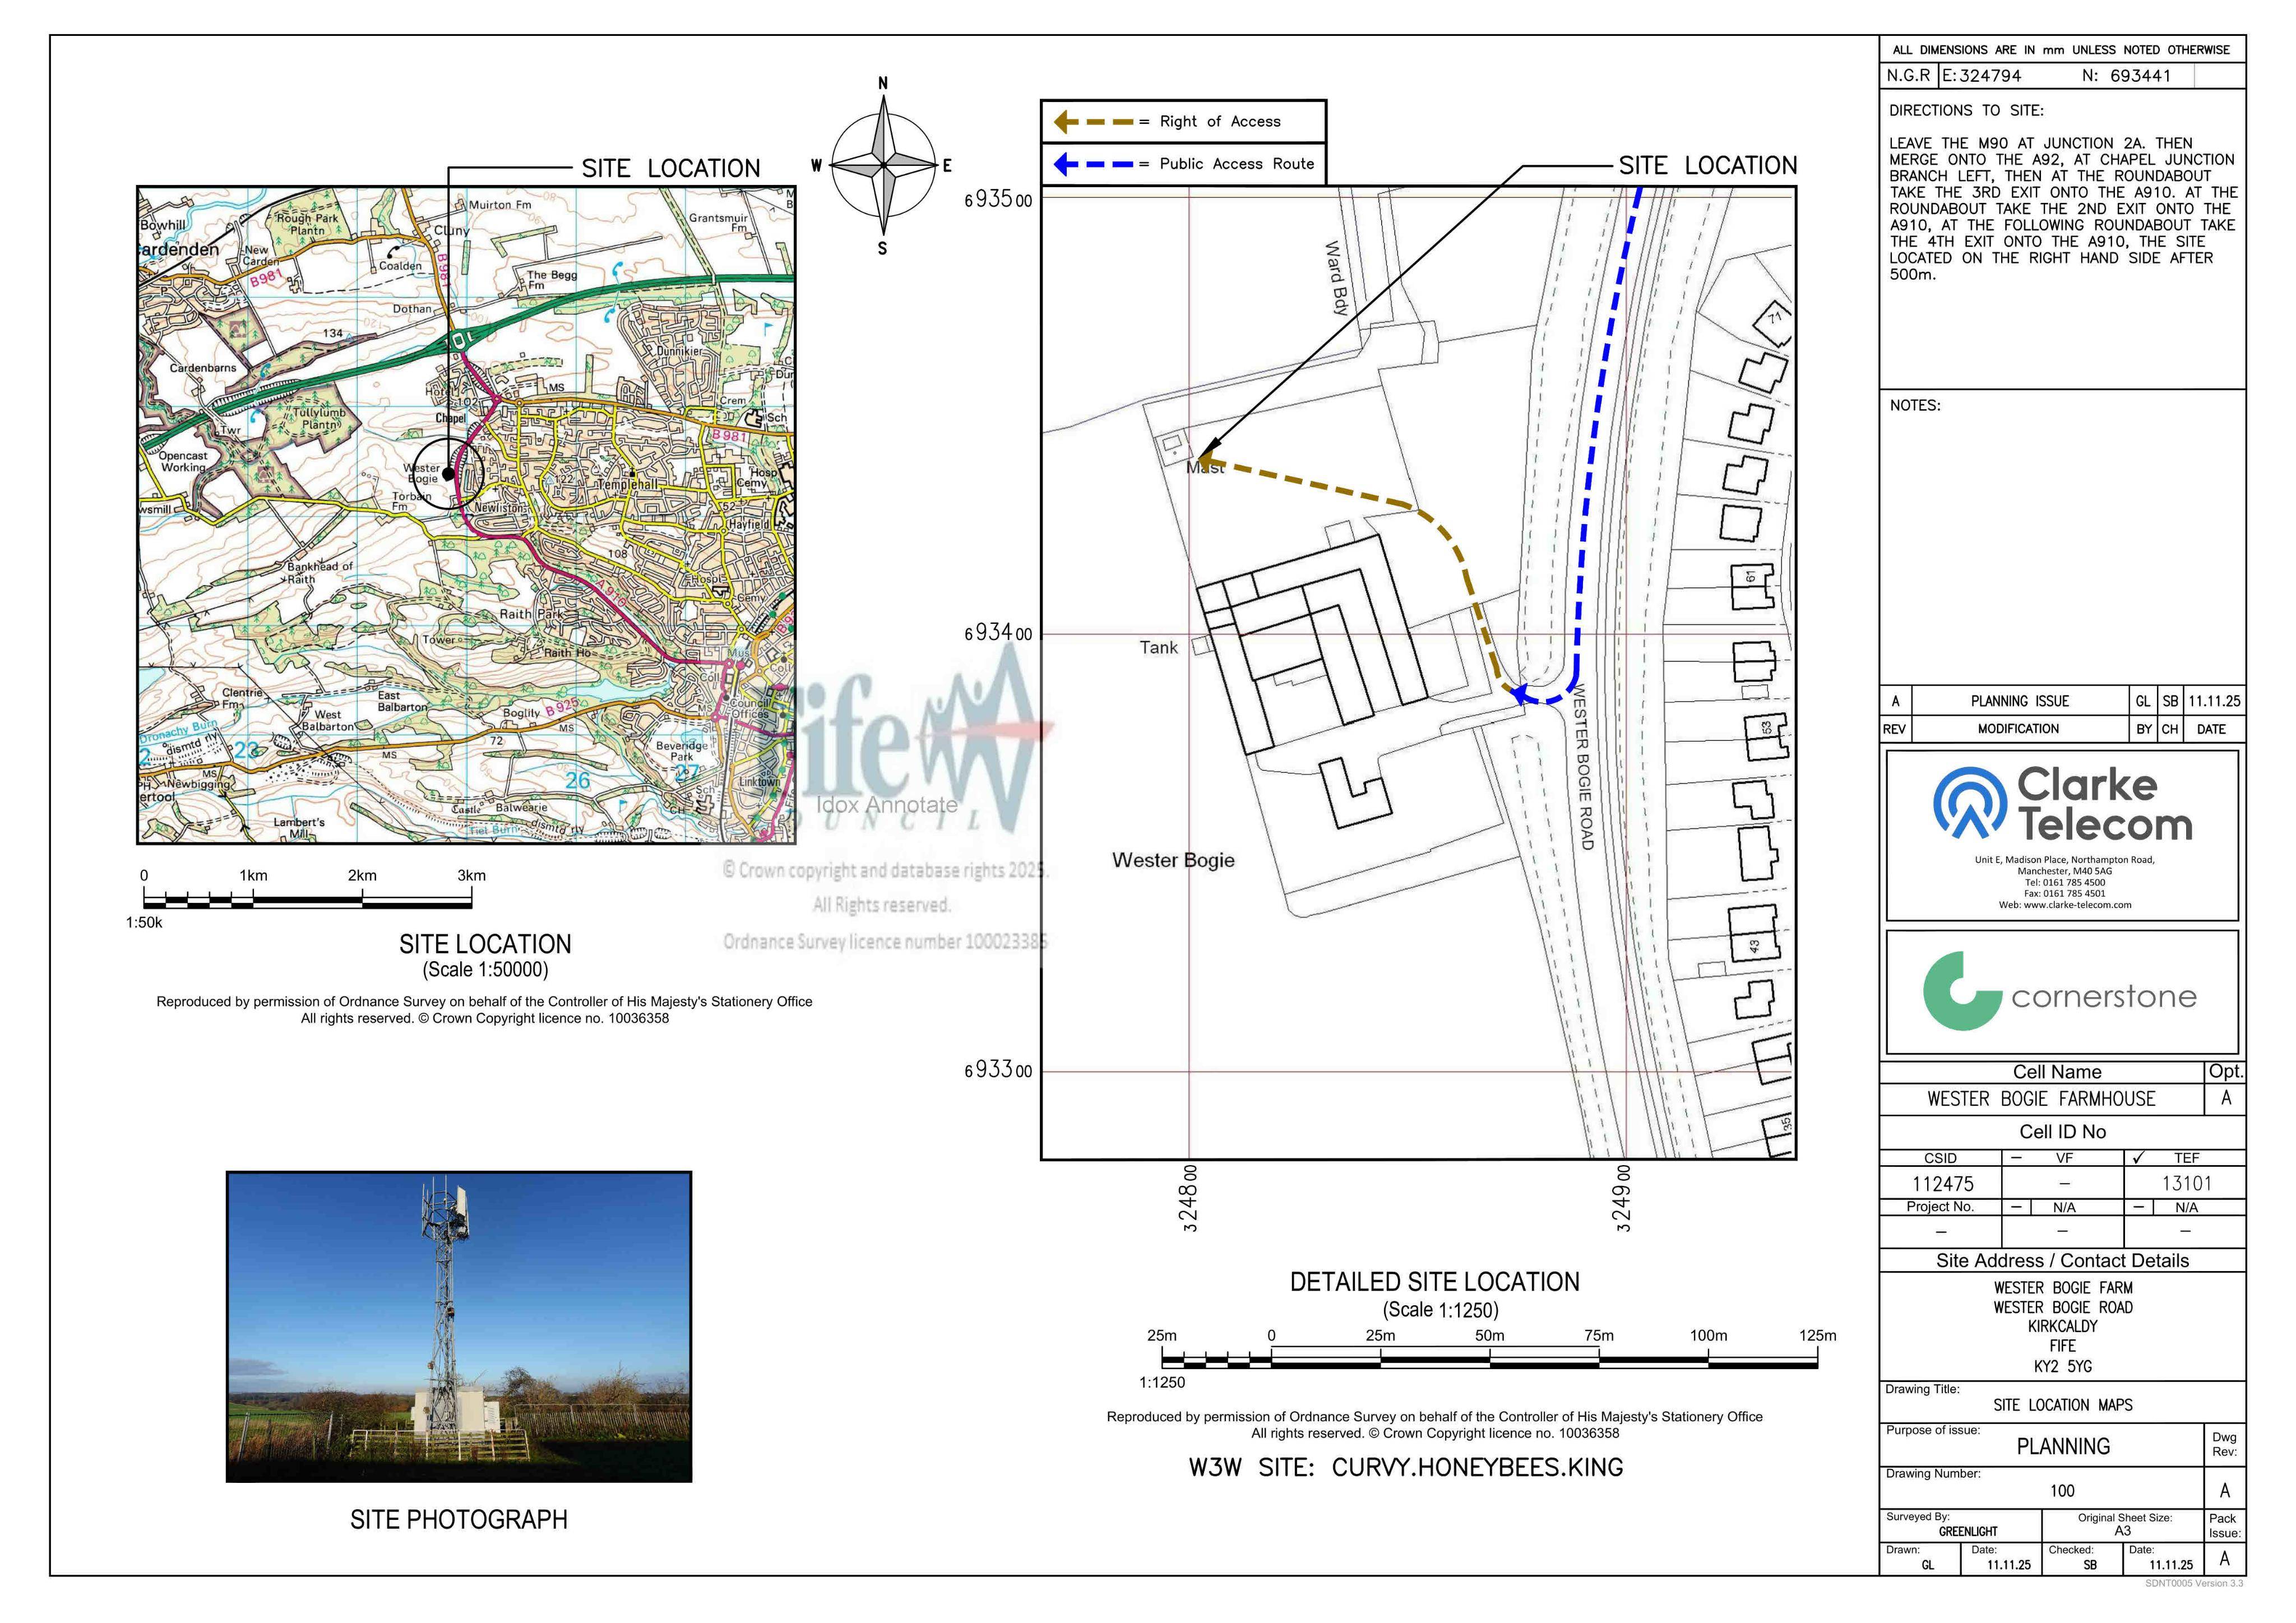2296x1623 pixels.
Task: Select the 'PLANNING ISSUE' revision entry
Action: tap(2019, 702)
